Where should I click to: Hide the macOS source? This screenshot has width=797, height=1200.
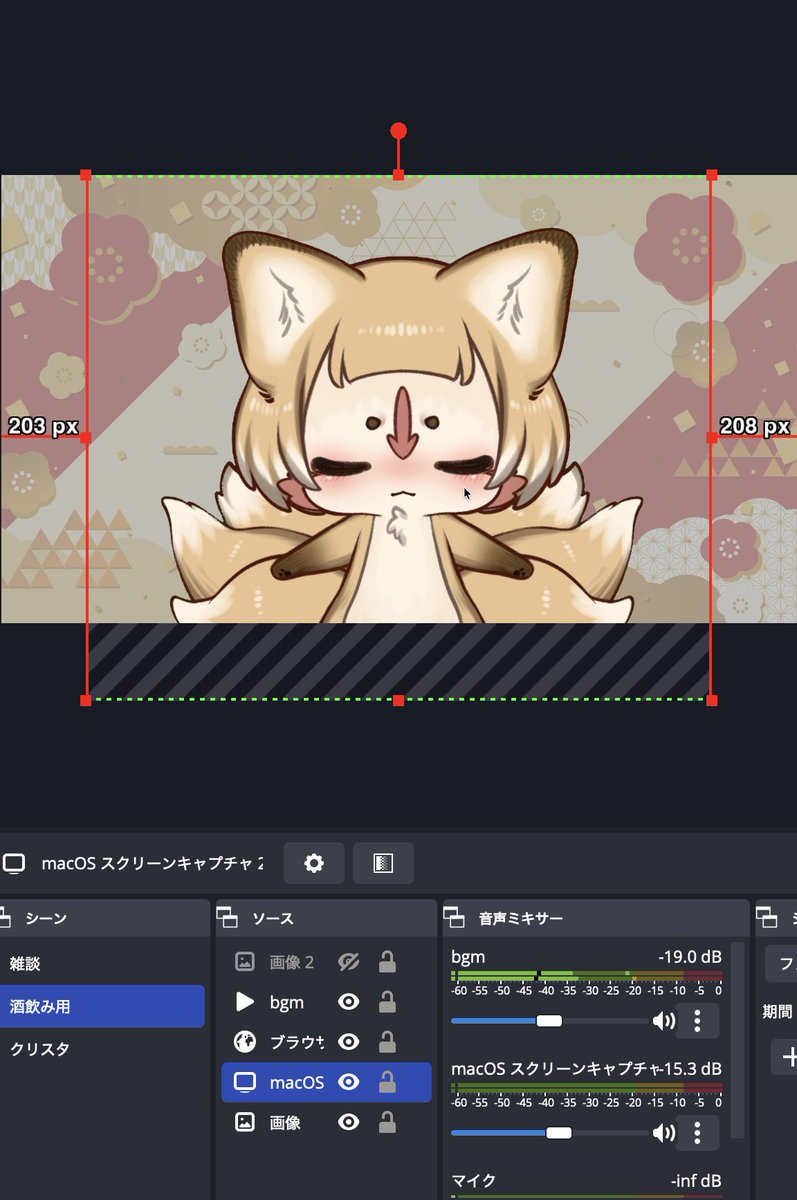[x=348, y=1082]
